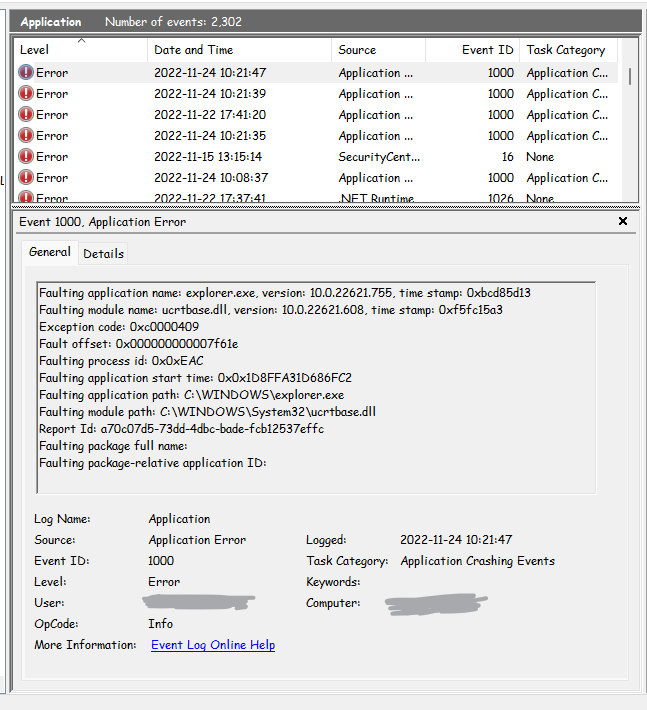Click error icon of SecurityCenter event row

(x=26, y=156)
